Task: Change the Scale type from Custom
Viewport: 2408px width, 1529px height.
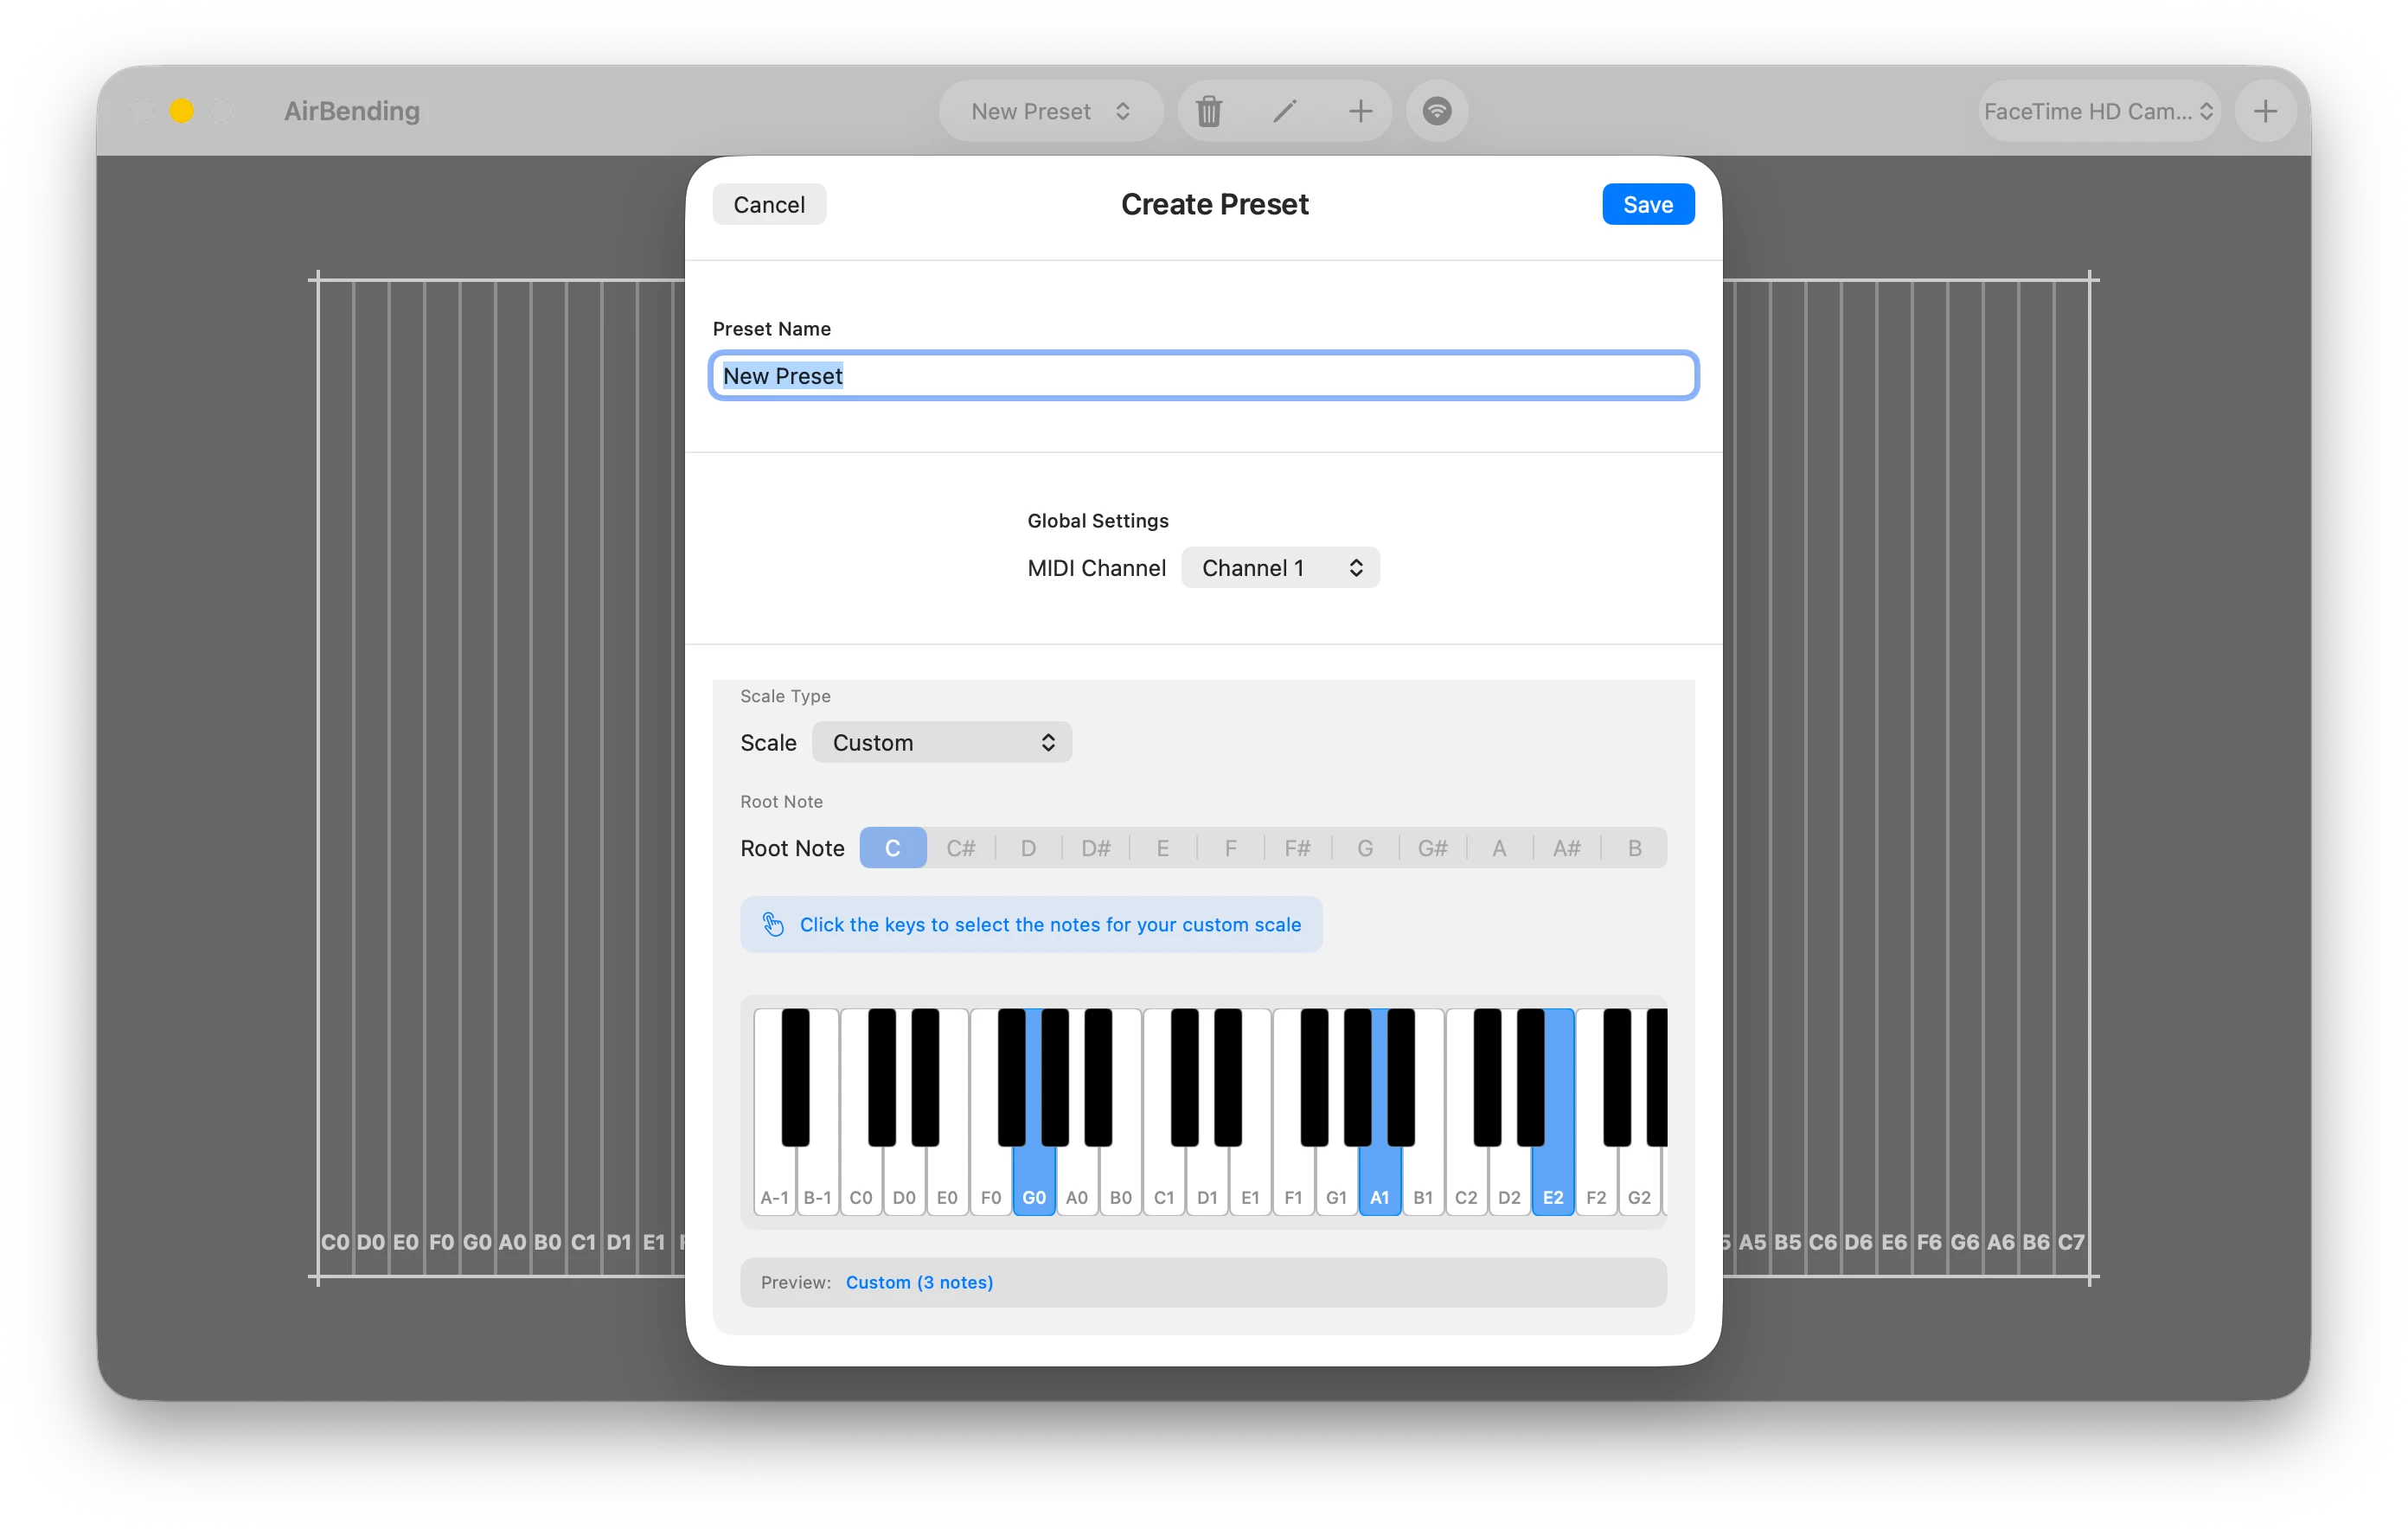Action: tap(941, 742)
